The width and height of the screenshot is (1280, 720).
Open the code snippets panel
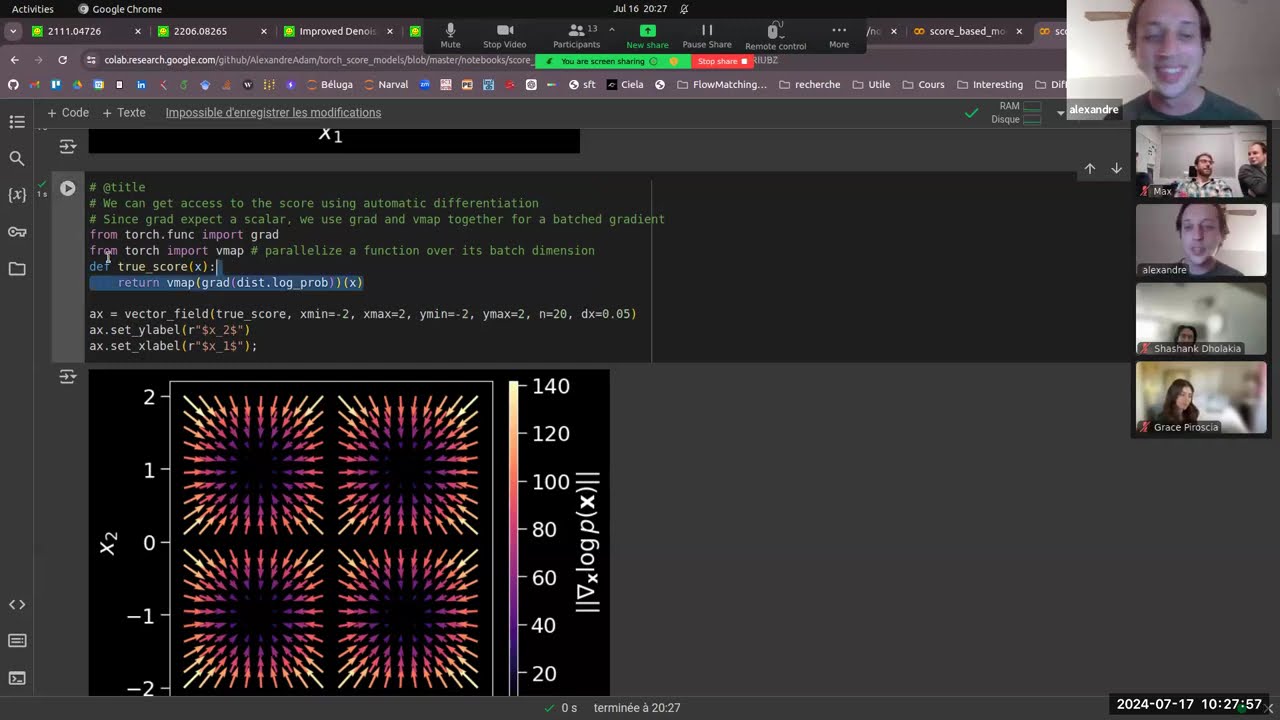(x=17, y=605)
